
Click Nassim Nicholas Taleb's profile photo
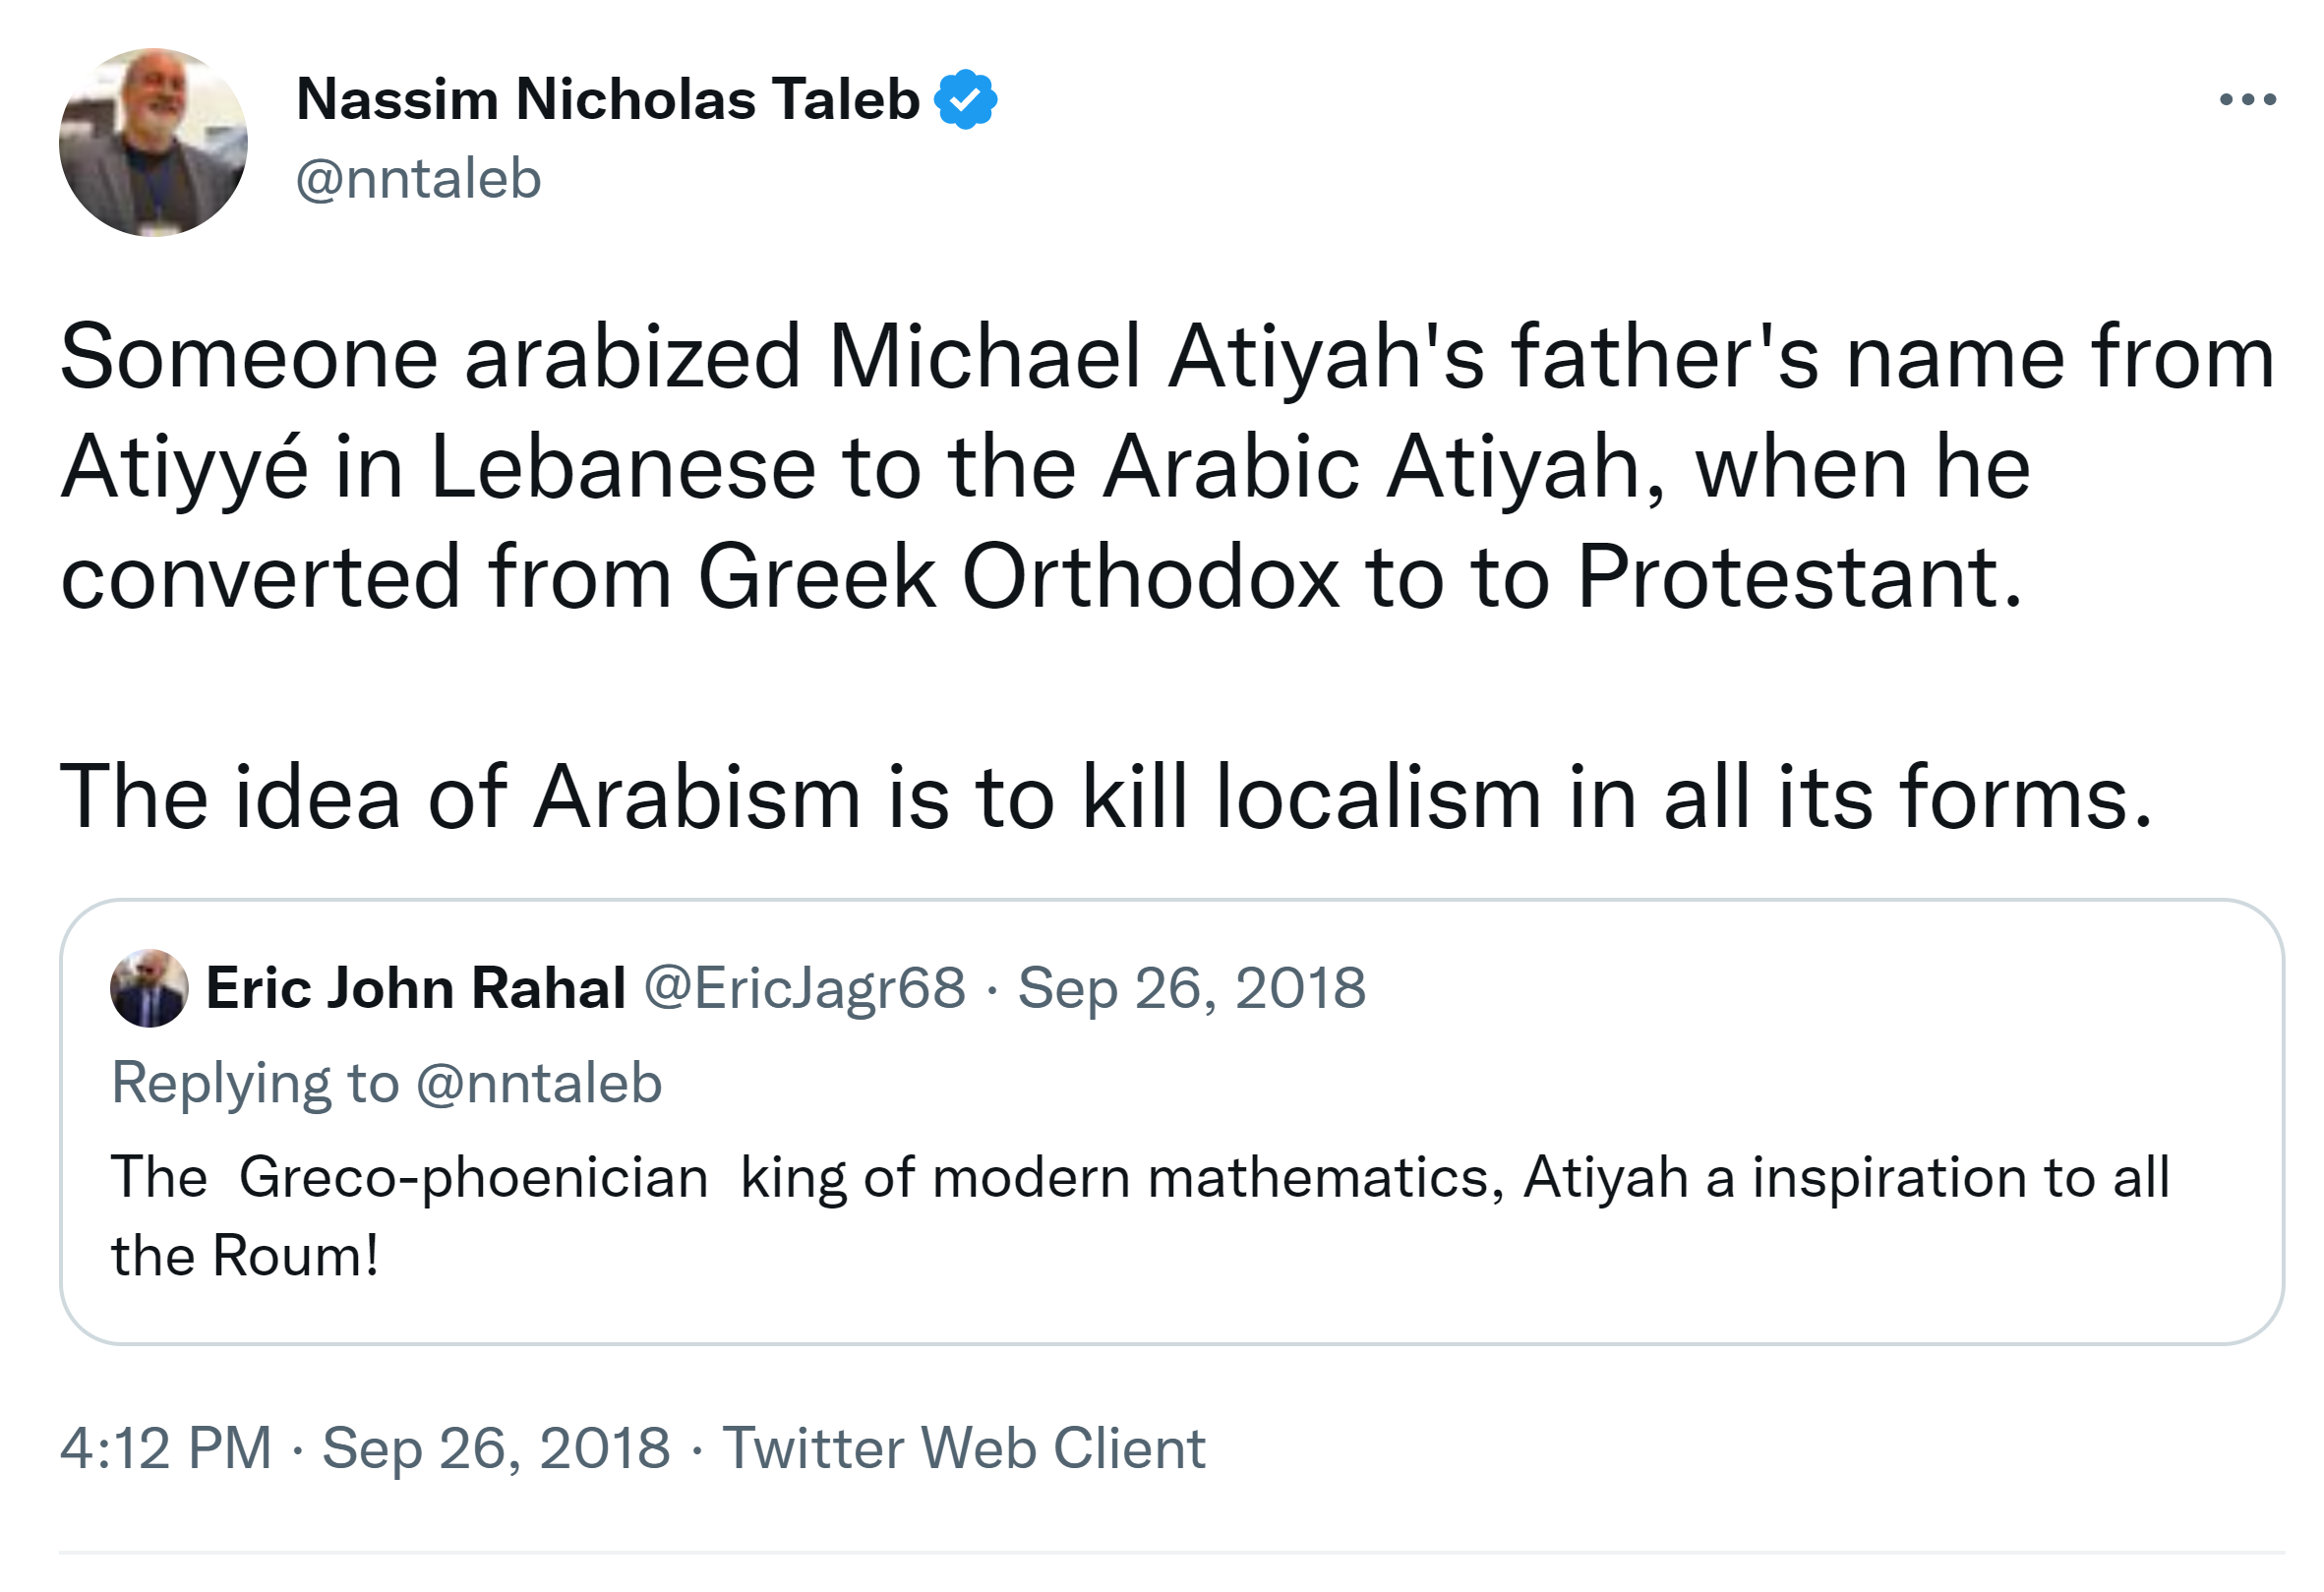pyautogui.click(x=153, y=142)
